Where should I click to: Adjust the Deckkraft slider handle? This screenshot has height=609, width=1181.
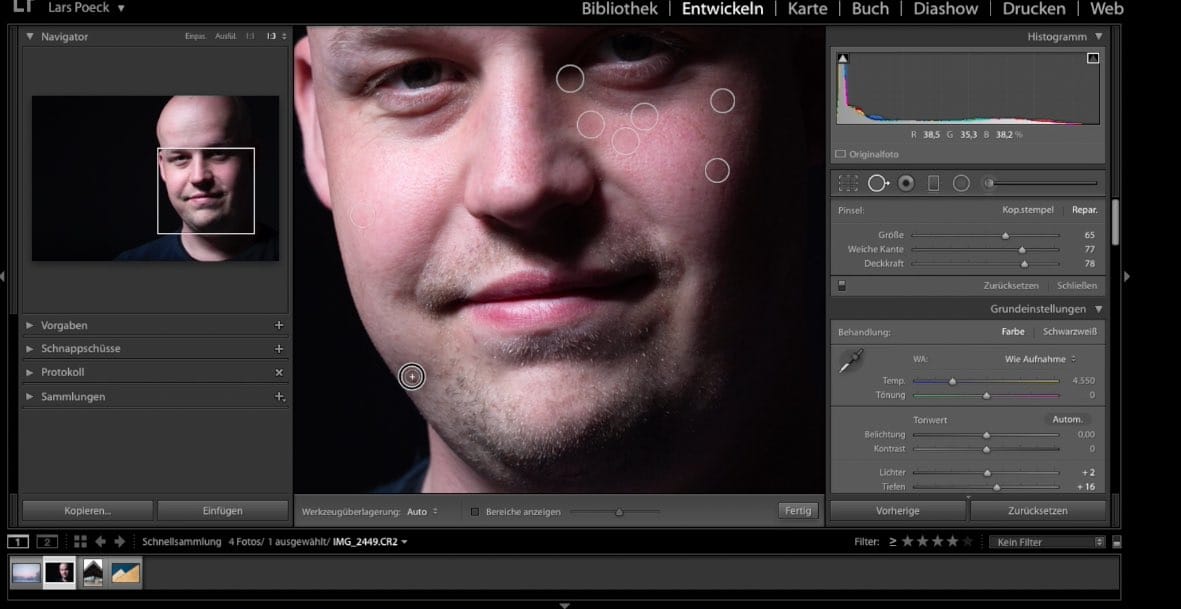pos(1024,264)
